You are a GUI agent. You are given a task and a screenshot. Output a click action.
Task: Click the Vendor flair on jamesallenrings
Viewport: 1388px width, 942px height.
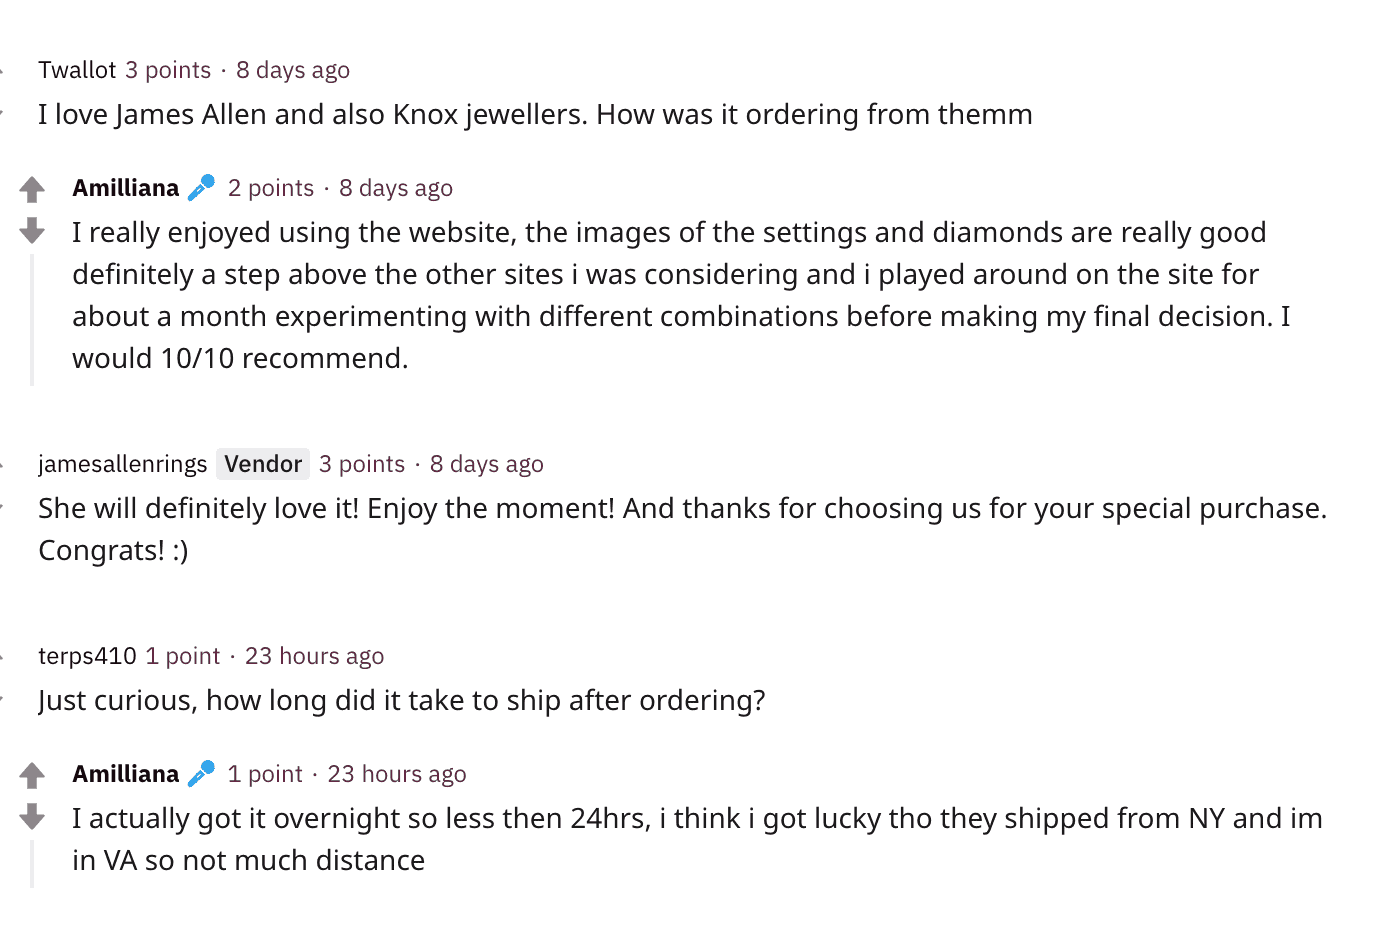[263, 464]
